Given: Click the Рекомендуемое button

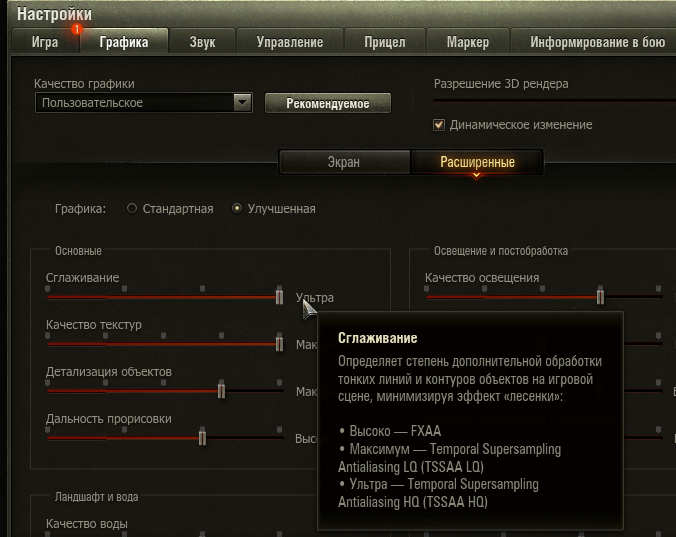Looking at the screenshot, I should pyautogui.click(x=328, y=103).
